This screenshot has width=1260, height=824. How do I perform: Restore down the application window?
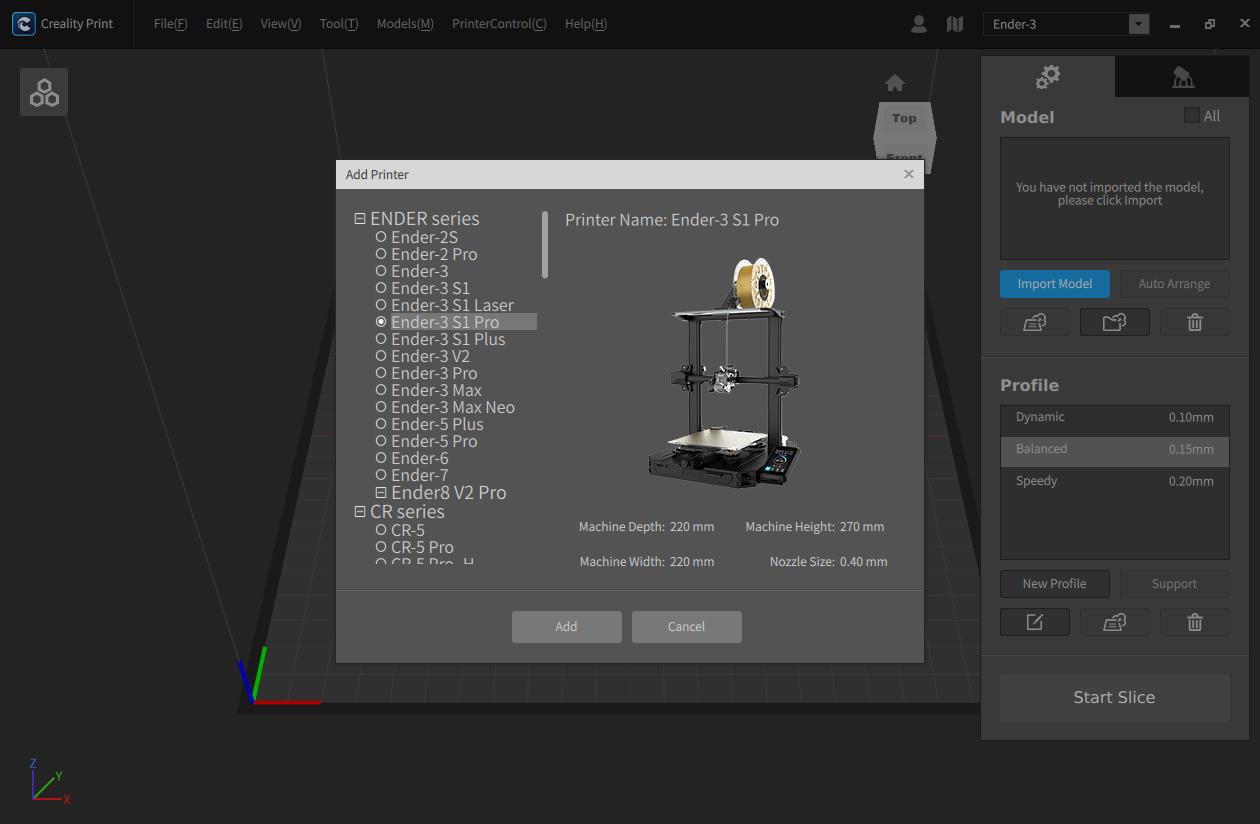click(x=1210, y=24)
